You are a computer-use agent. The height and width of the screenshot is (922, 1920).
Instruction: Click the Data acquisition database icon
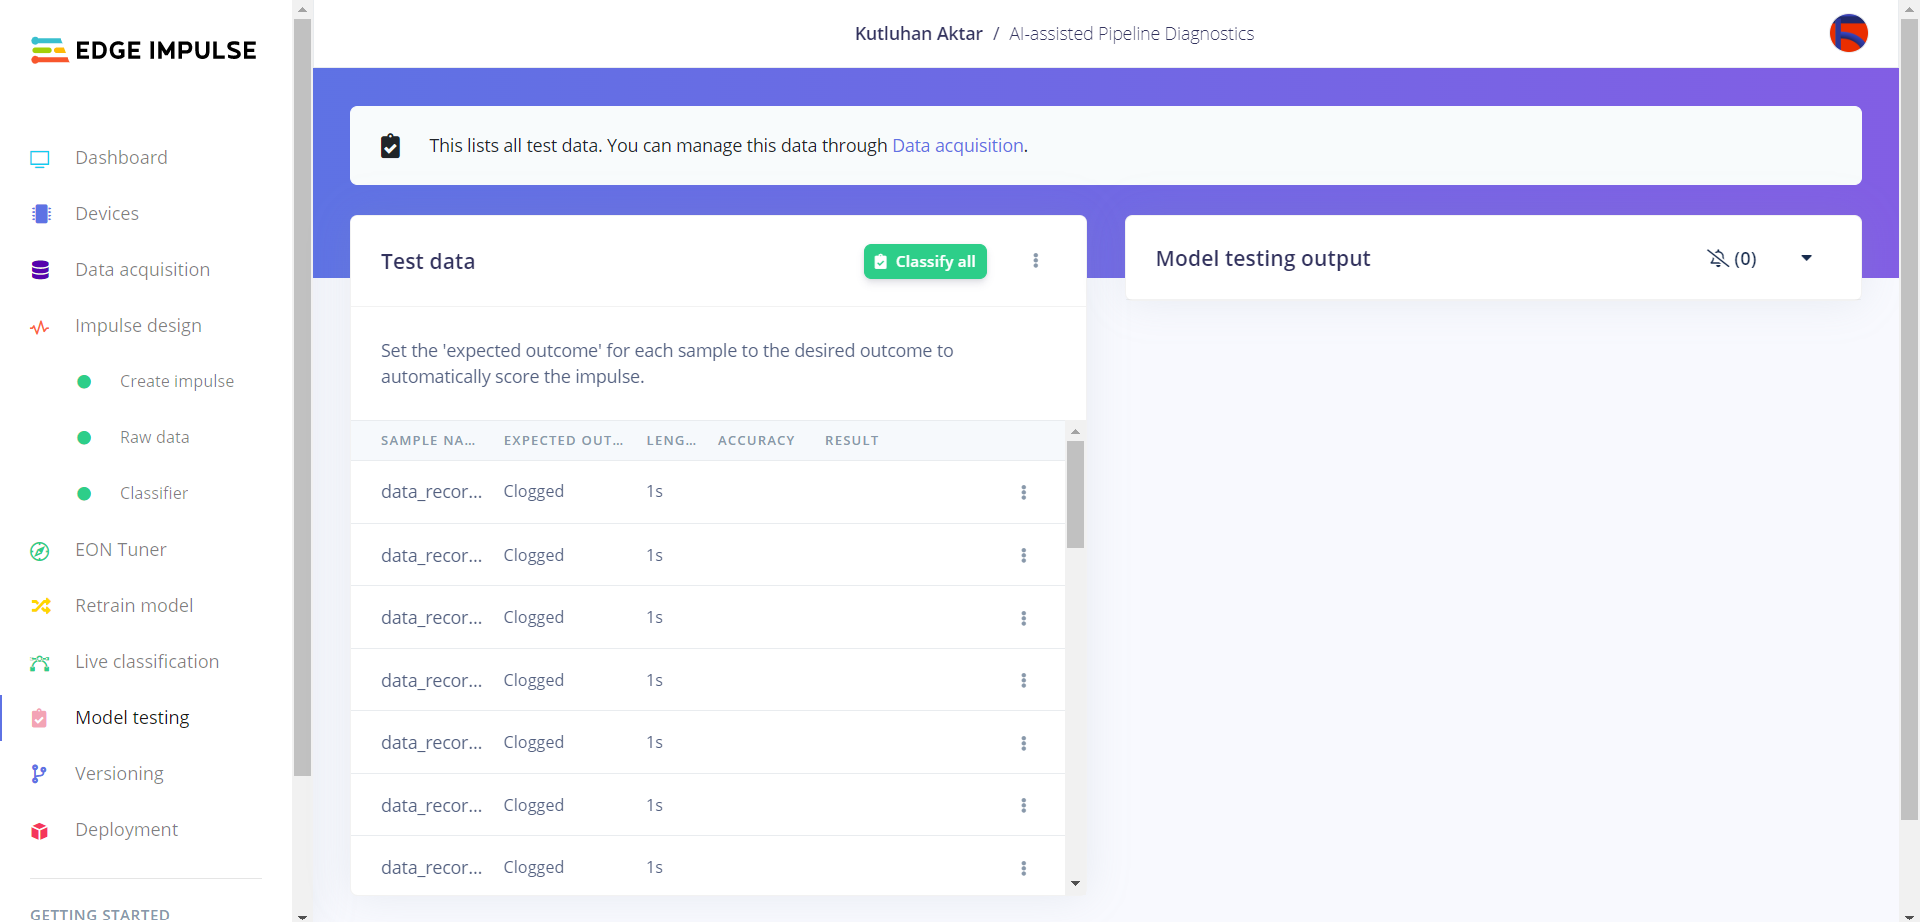[x=40, y=270]
